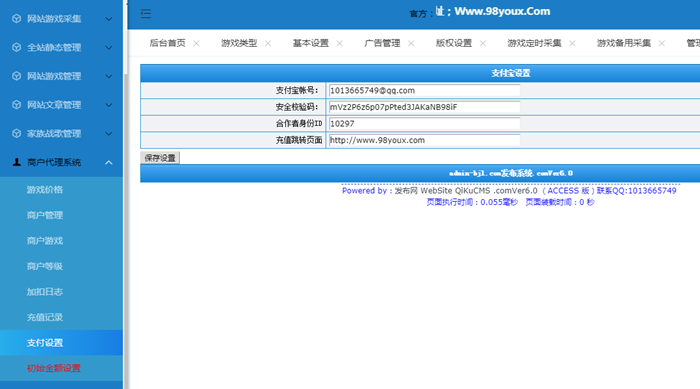This screenshot has height=389, width=700.
Task: Close the 后台首页 tab
Action: (196, 43)
